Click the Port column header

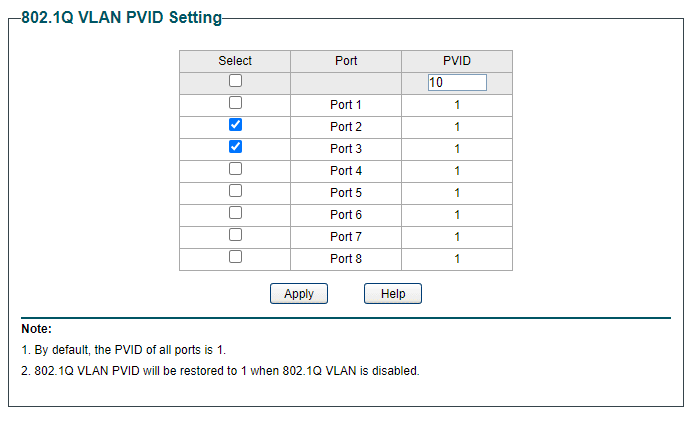(x=346, y=61)
